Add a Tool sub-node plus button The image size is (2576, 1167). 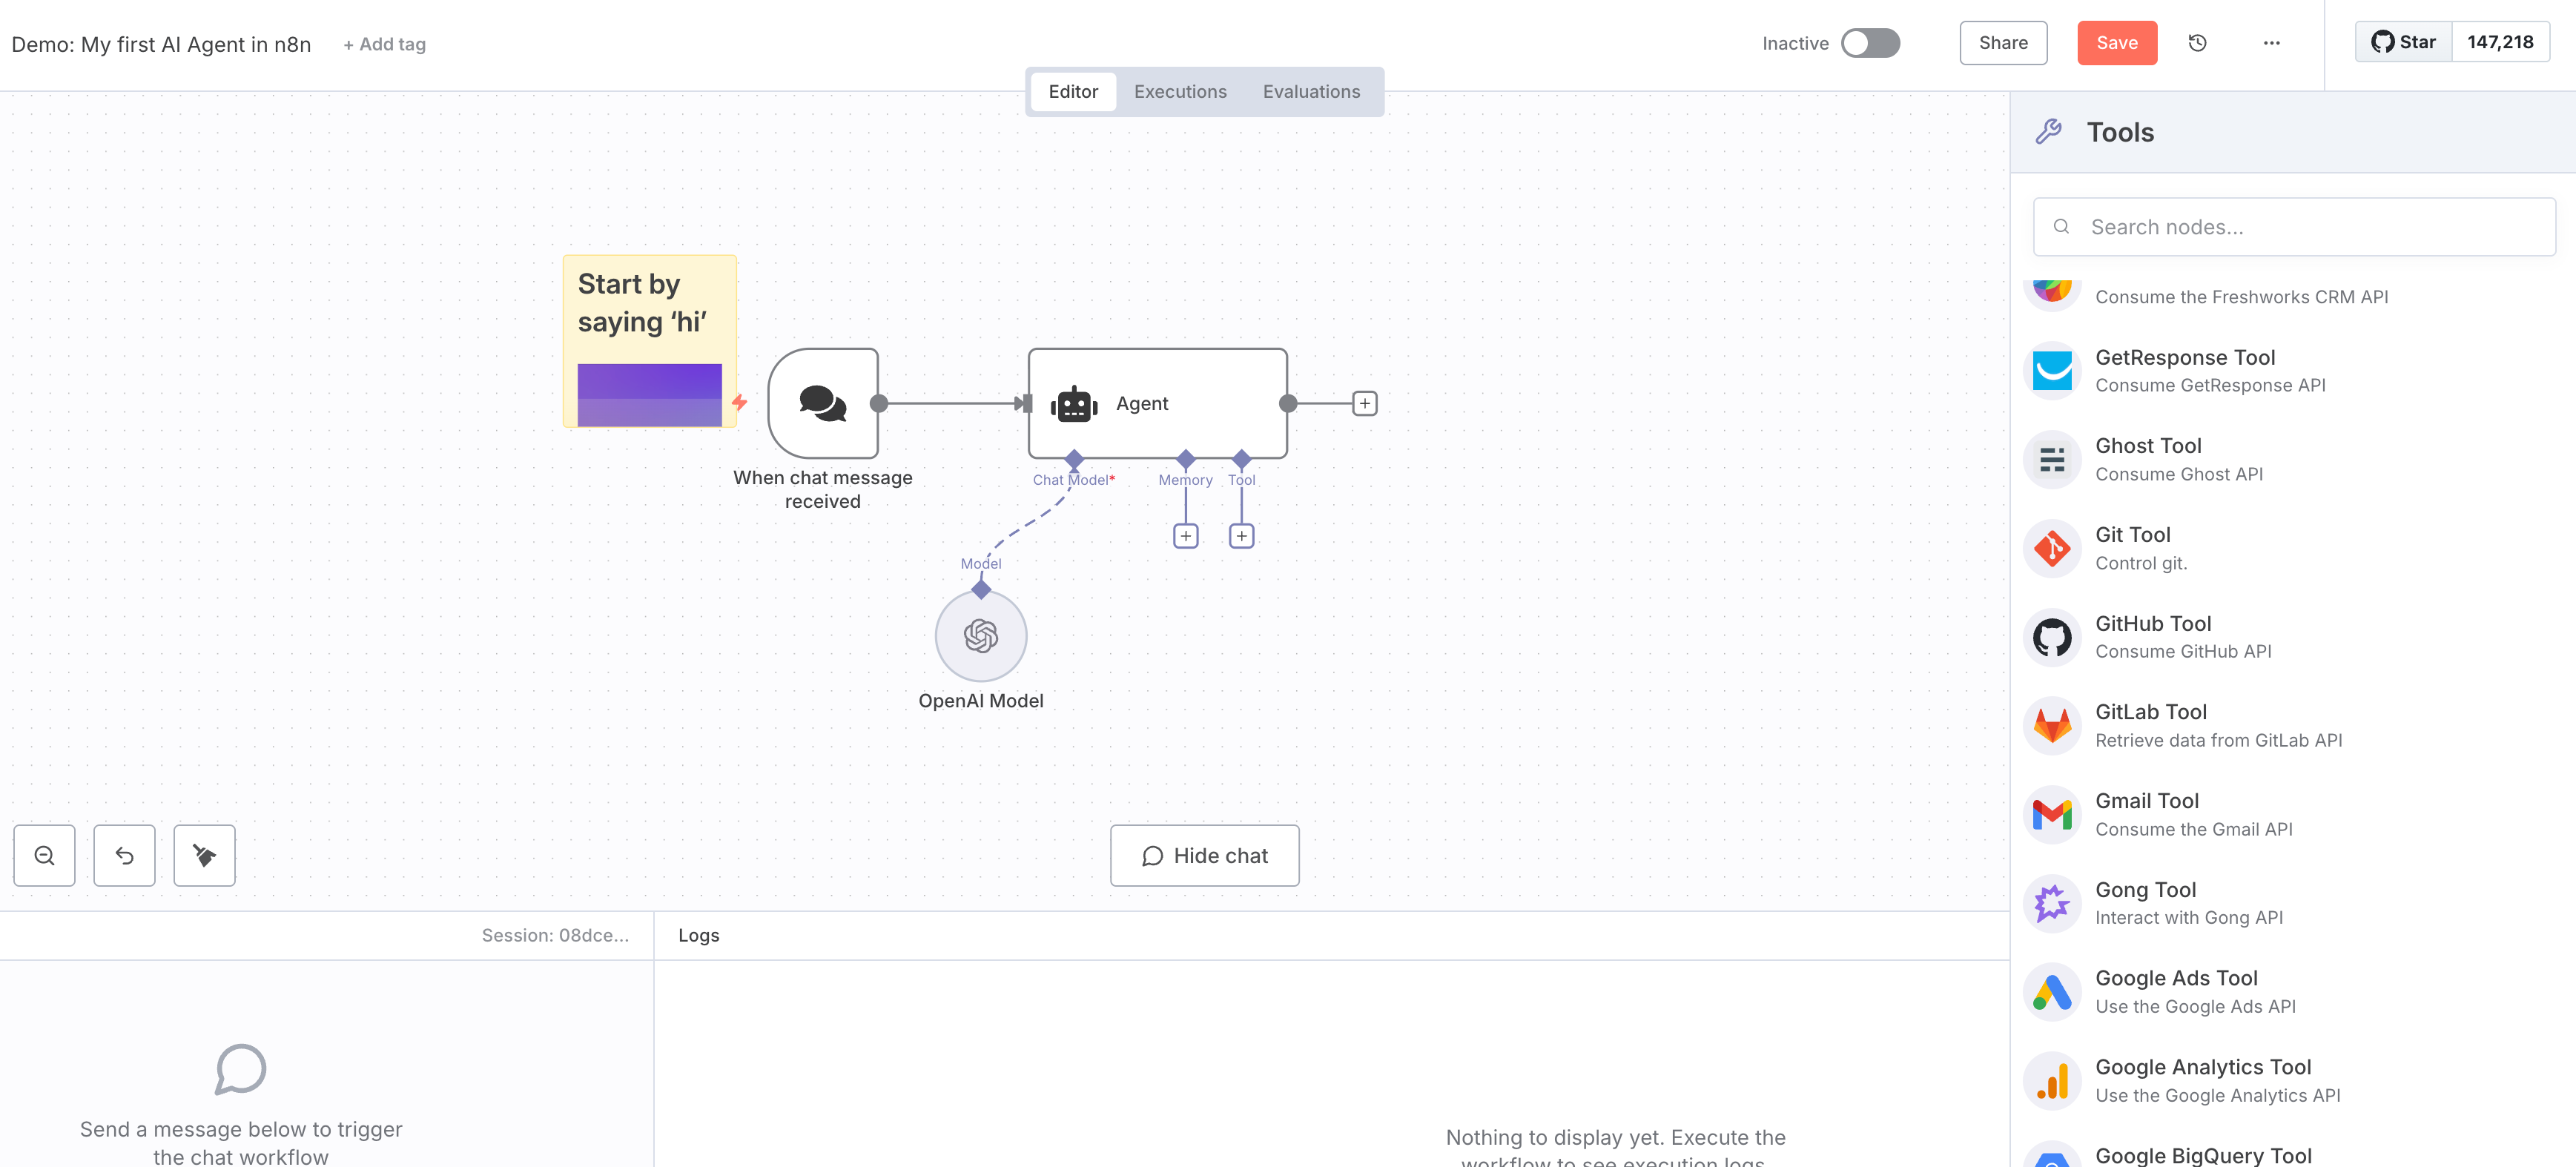[x=1241, y=536]
